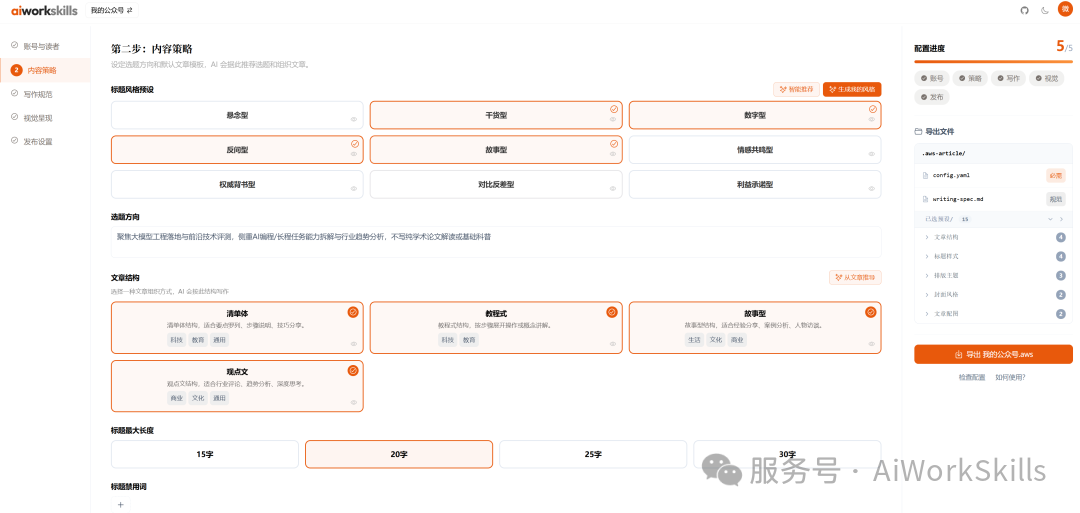
Task: Click count badge 2 beside 封面风格 row
Action: click(x=1061, y=295)
